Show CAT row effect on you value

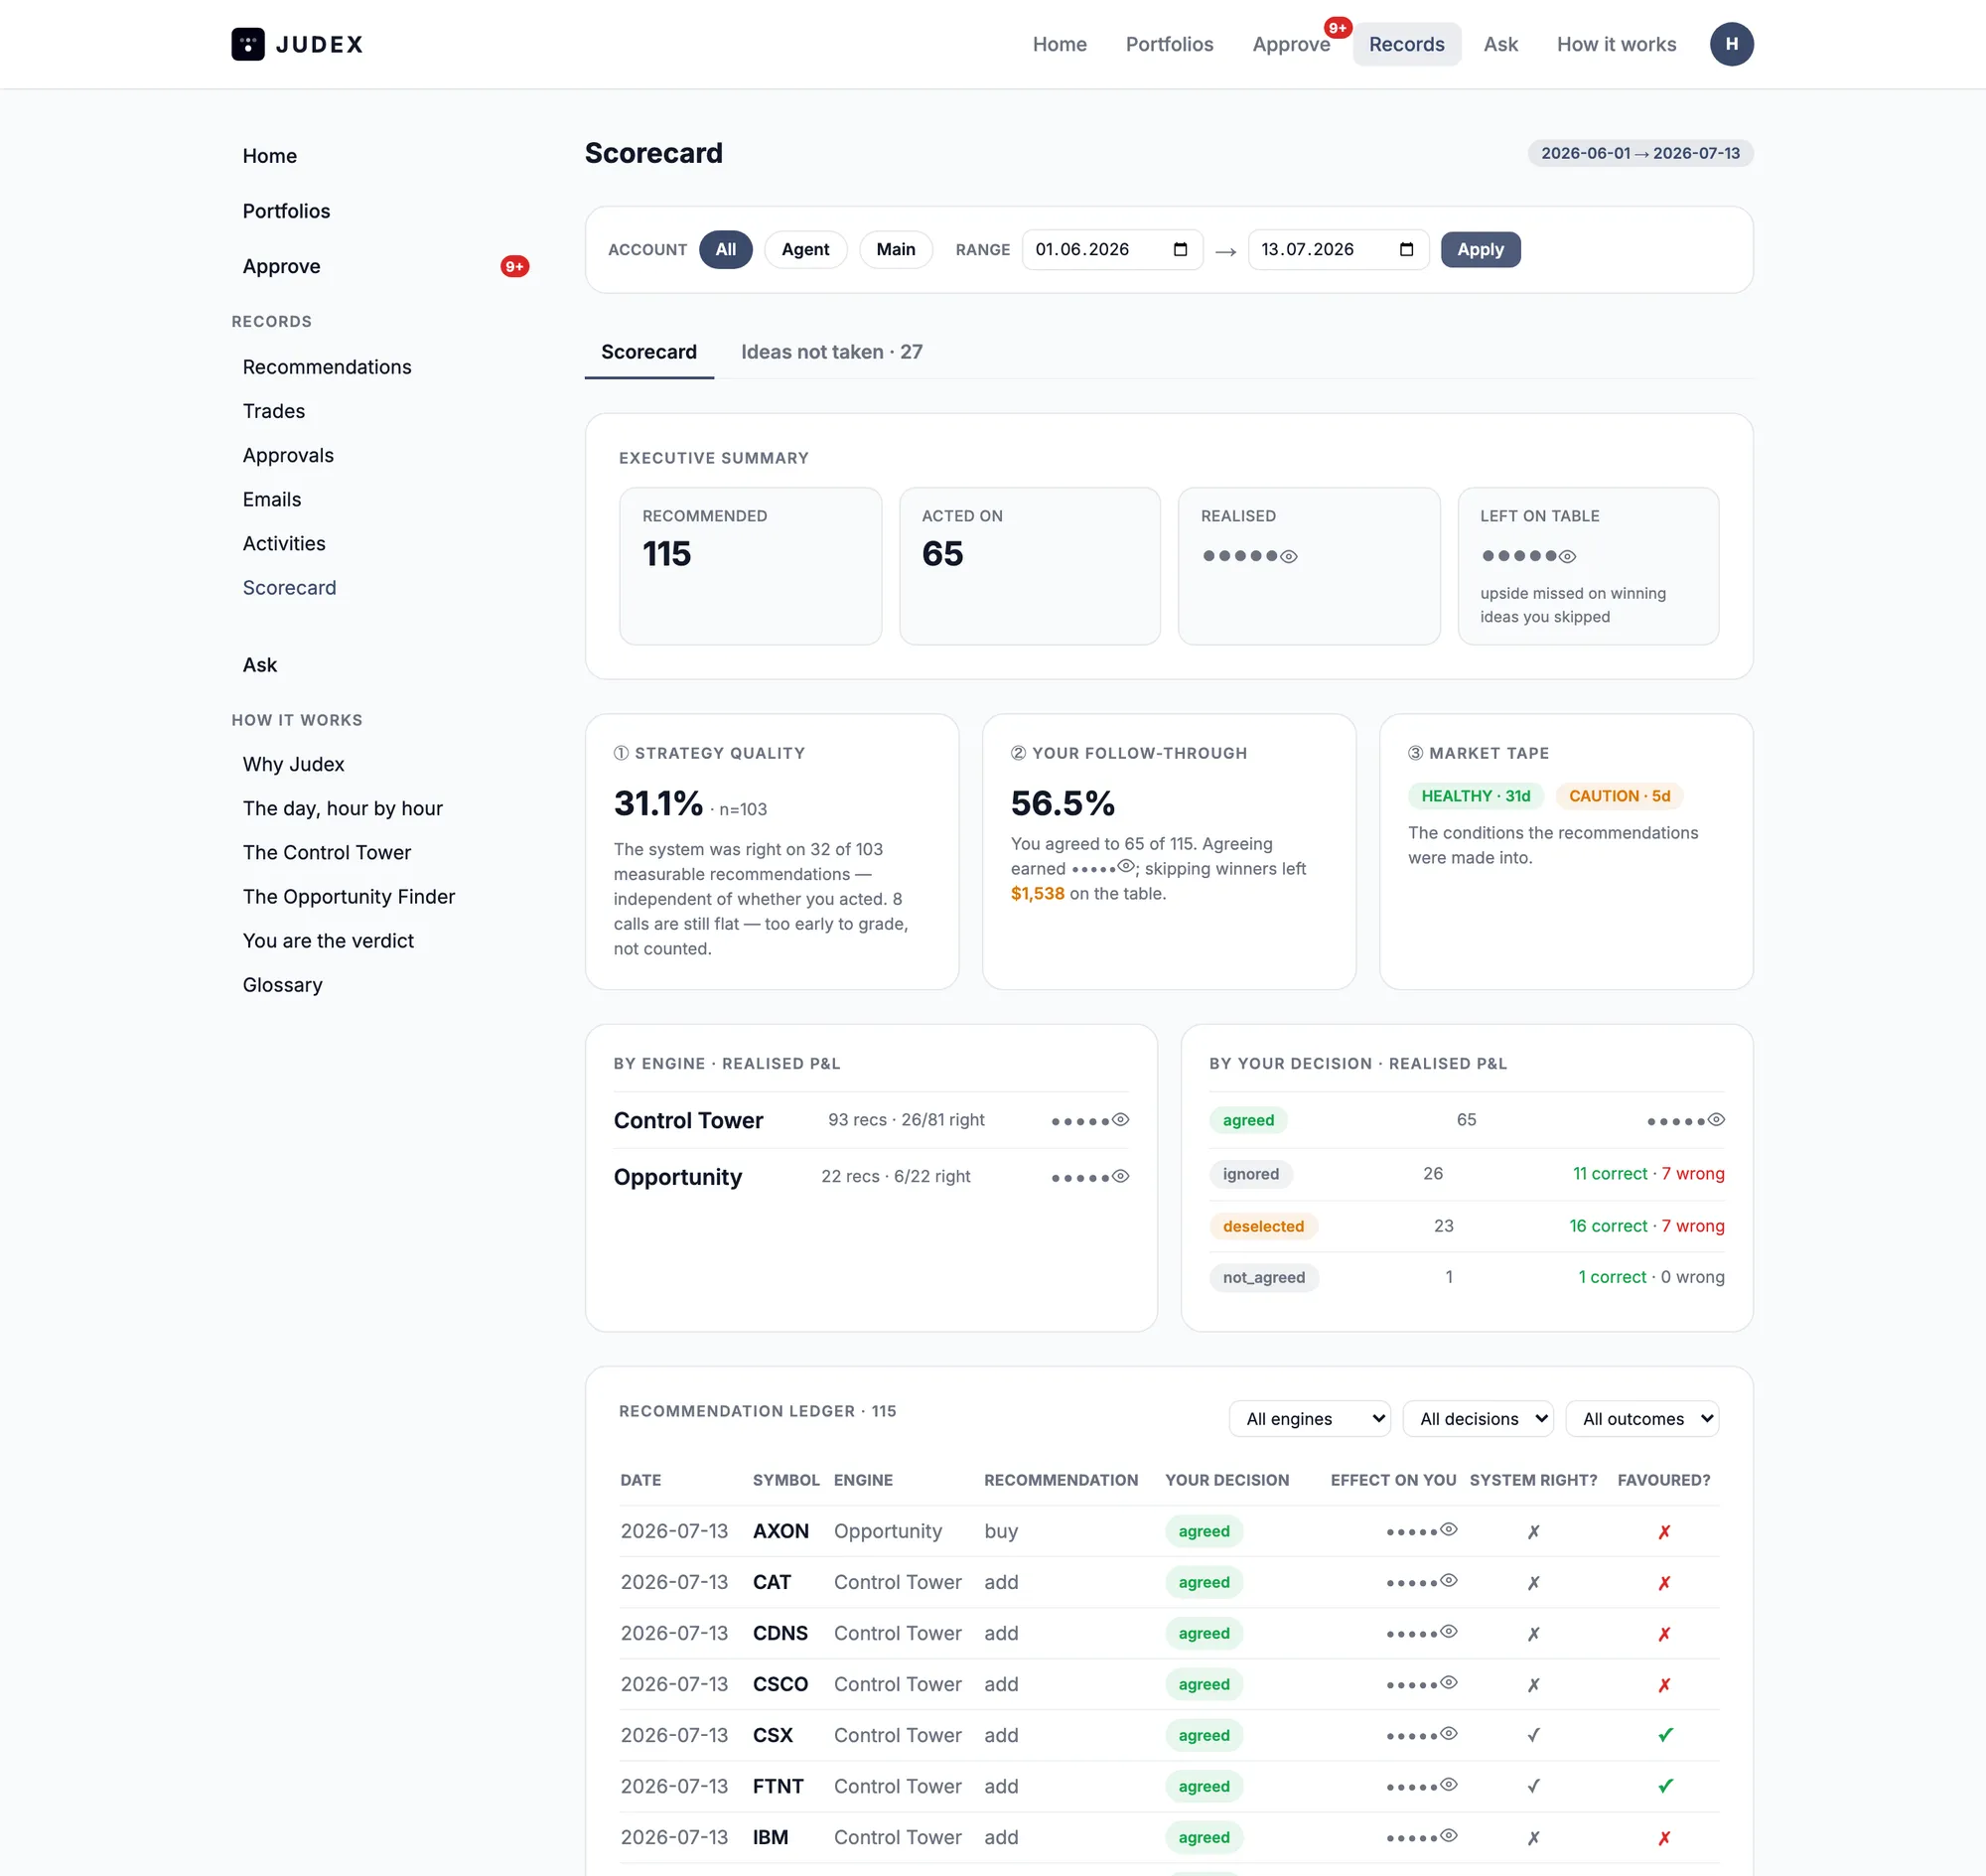point(1448,1580)
